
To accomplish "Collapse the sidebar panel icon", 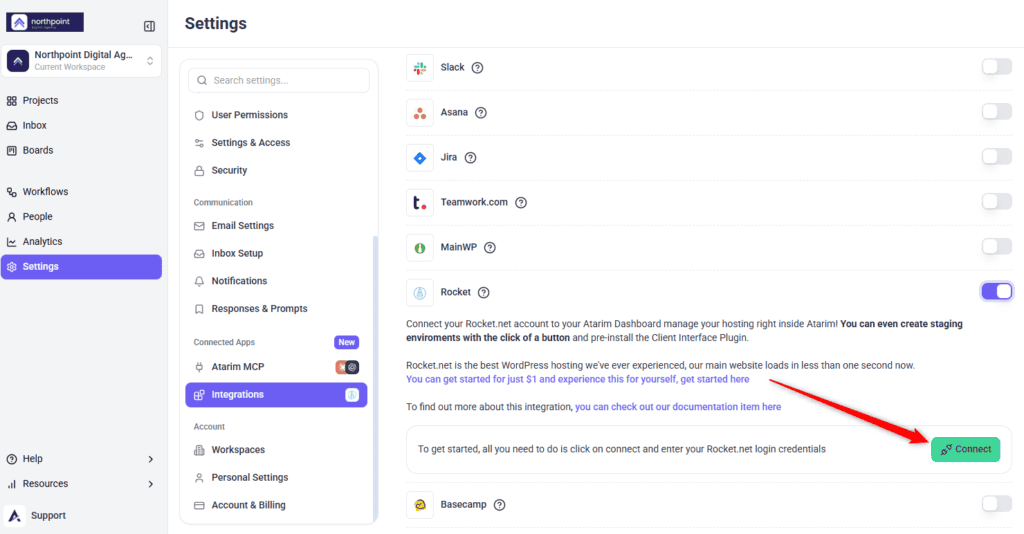I will click(150, 26).
